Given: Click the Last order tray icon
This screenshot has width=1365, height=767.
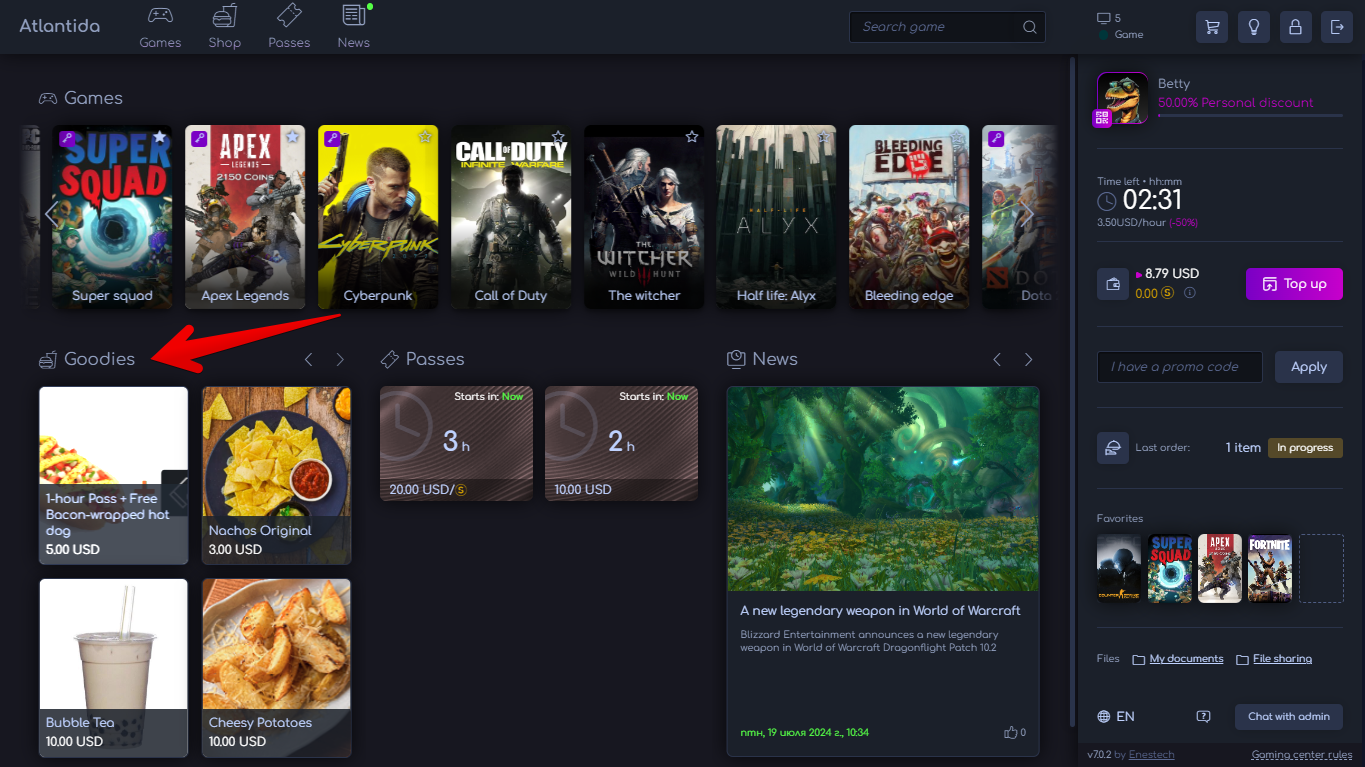Looking at the screenshot, I should [1112, 448].
